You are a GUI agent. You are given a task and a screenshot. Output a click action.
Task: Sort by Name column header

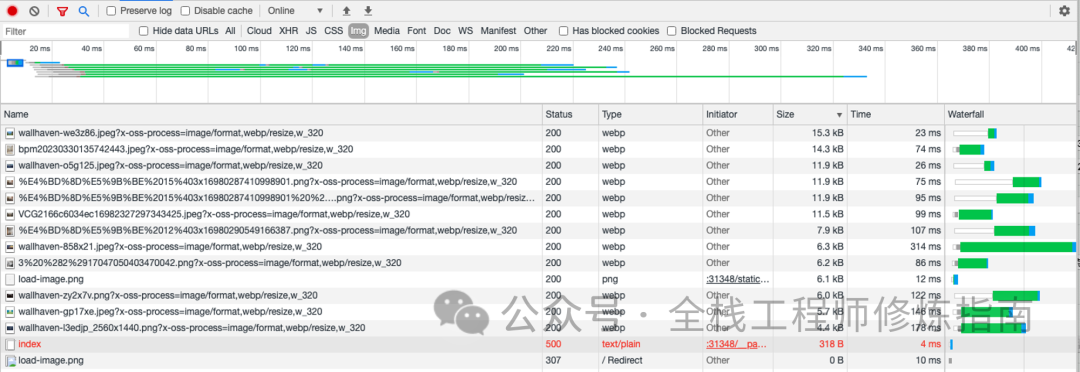(272, 114)
